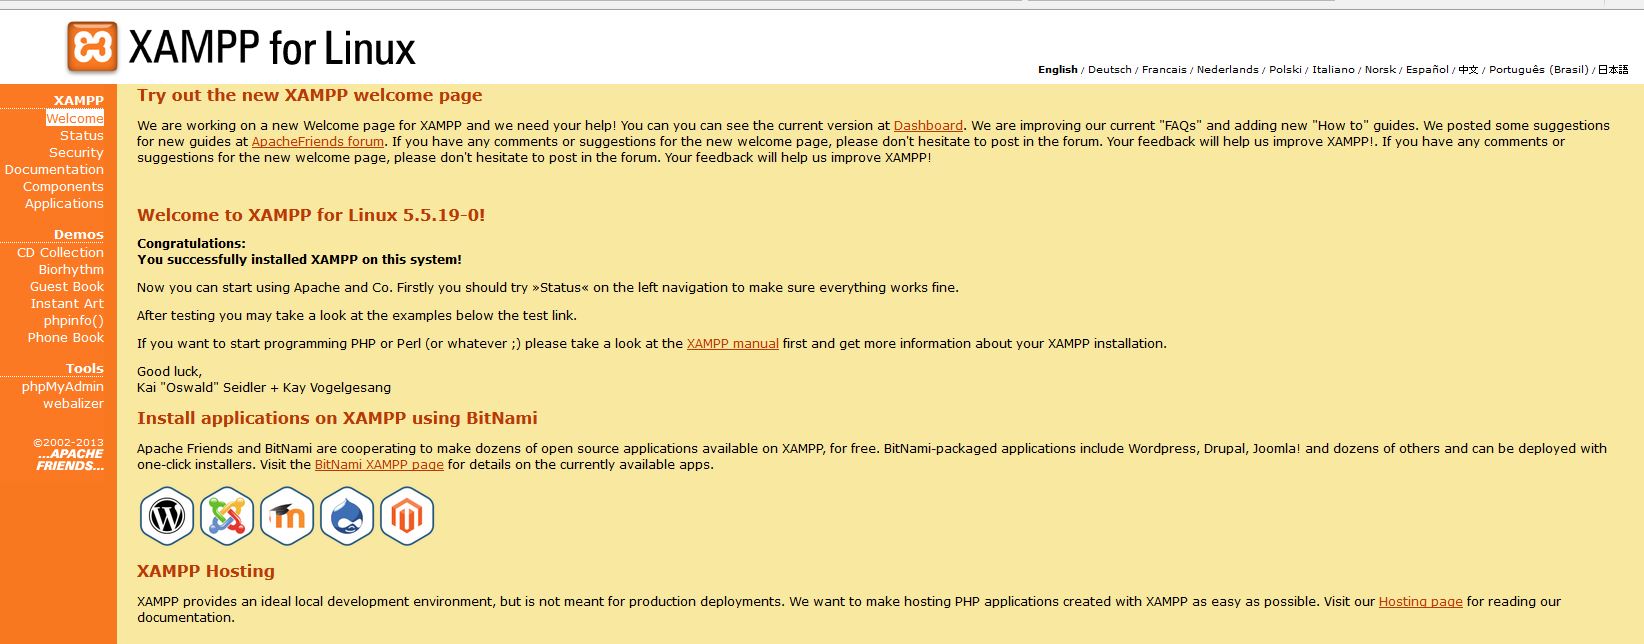1644x644 pixels.
Task: Switch language to Japanese 日本語
Action: point(1613,69)
